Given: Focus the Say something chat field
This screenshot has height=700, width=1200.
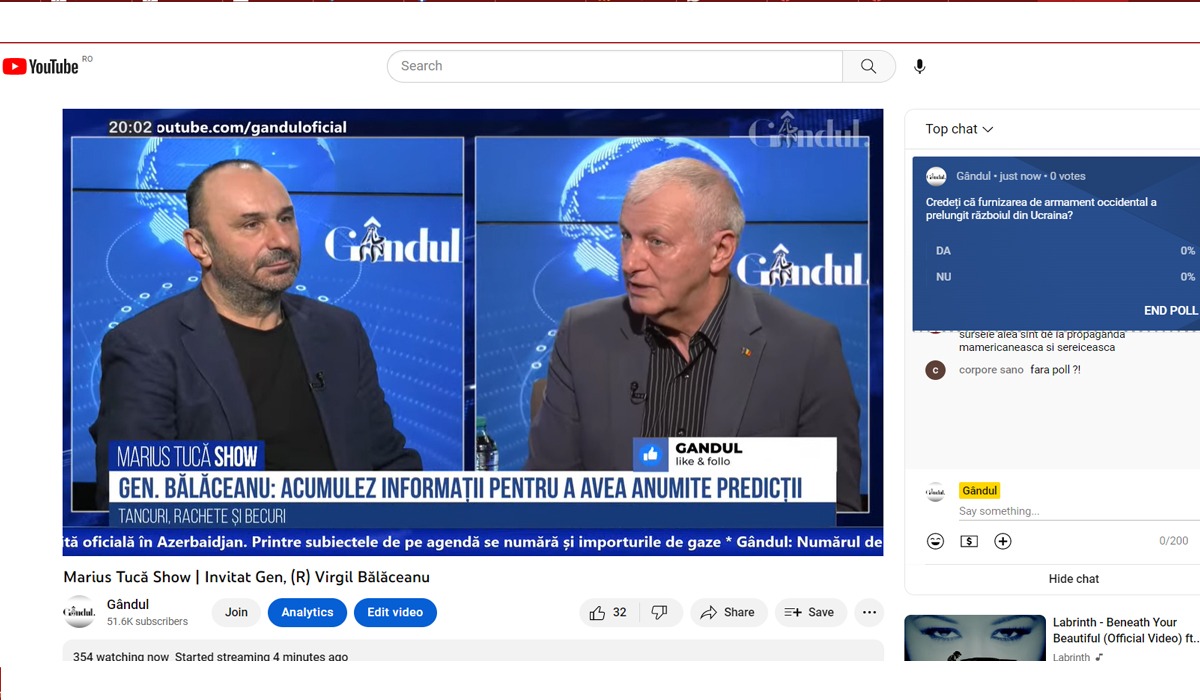Looking at the screenshot, I should (x=1079, y=511).
